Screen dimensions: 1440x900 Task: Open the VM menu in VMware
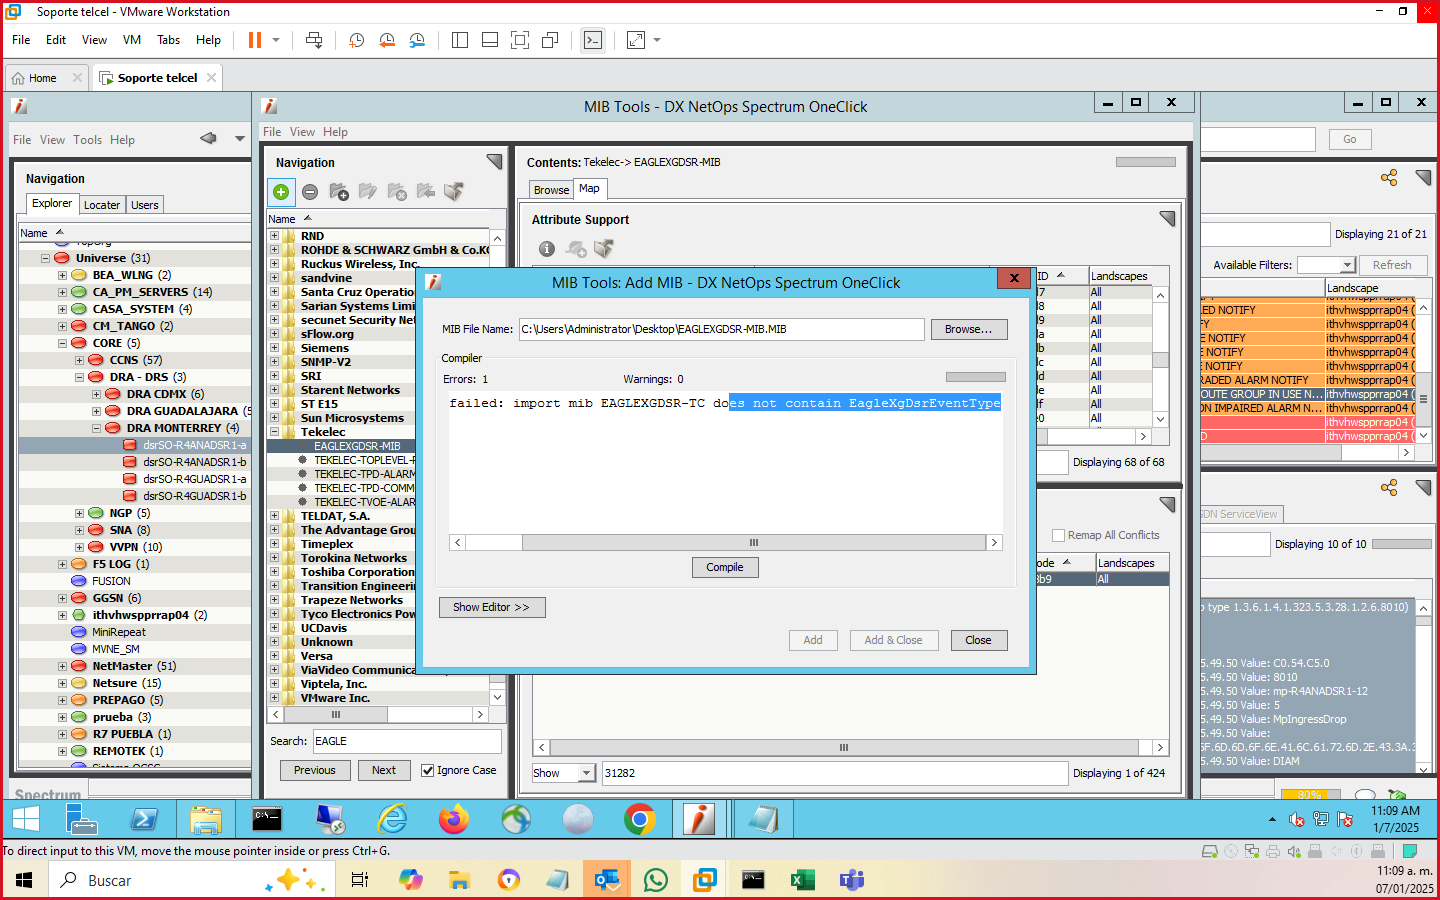(x=132, y=40)
